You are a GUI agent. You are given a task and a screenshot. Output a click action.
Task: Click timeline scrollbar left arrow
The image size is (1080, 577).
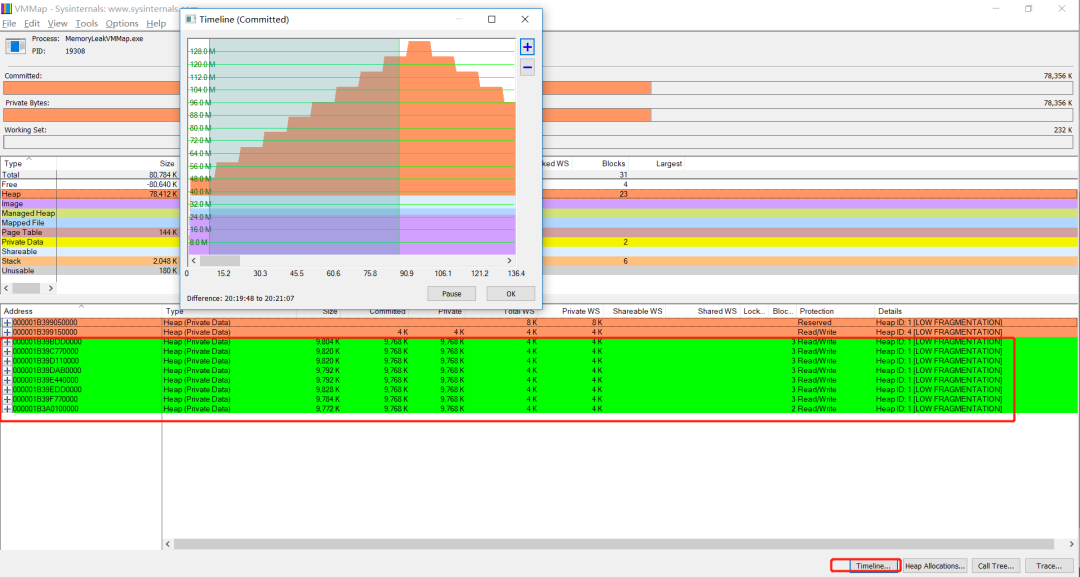[x=194, y=261]
